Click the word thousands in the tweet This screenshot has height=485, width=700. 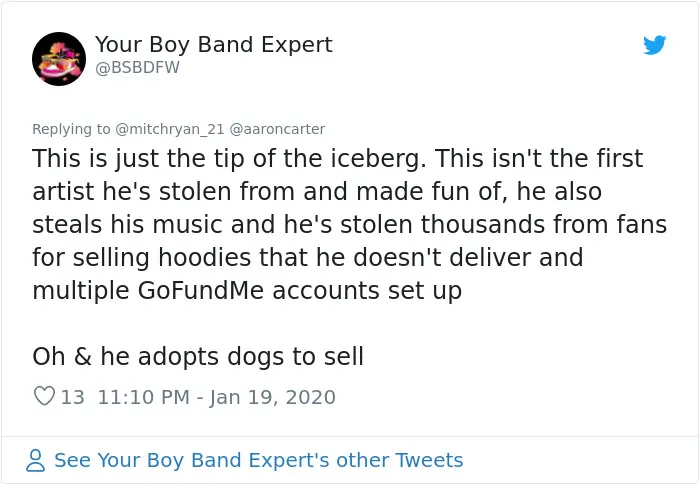[483, 224]
